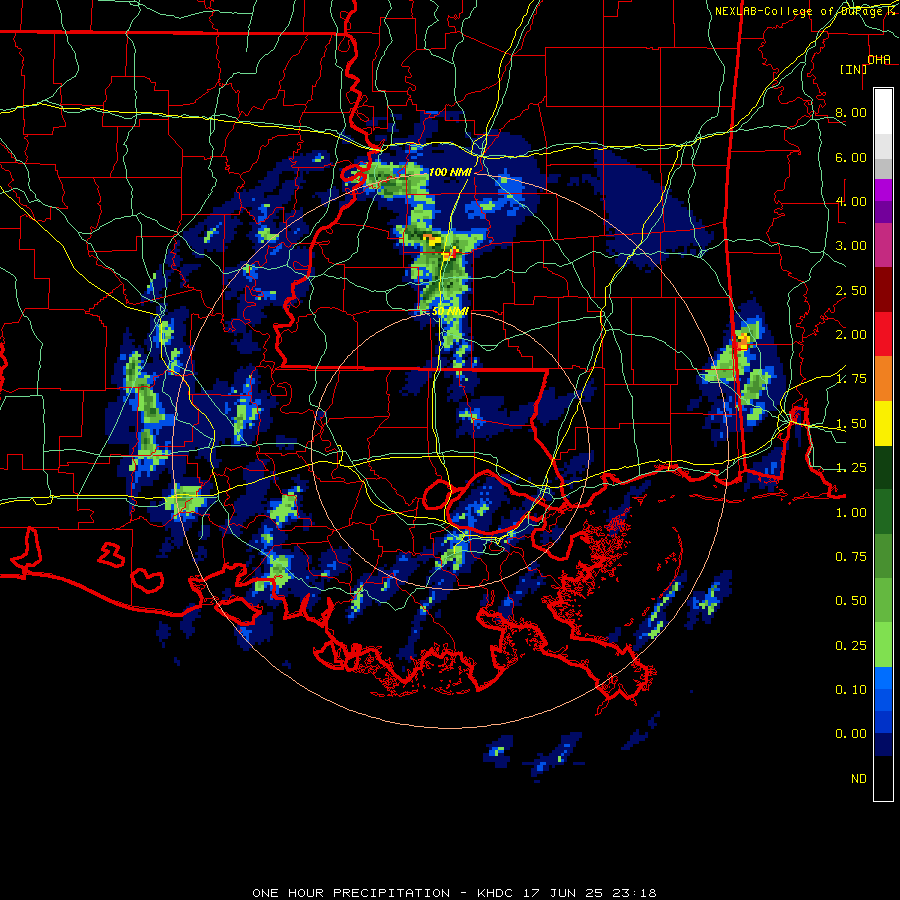This screenshot has width=900, height=900.
Task: Click the 0.00 legend value
Action: coord(851,734)
